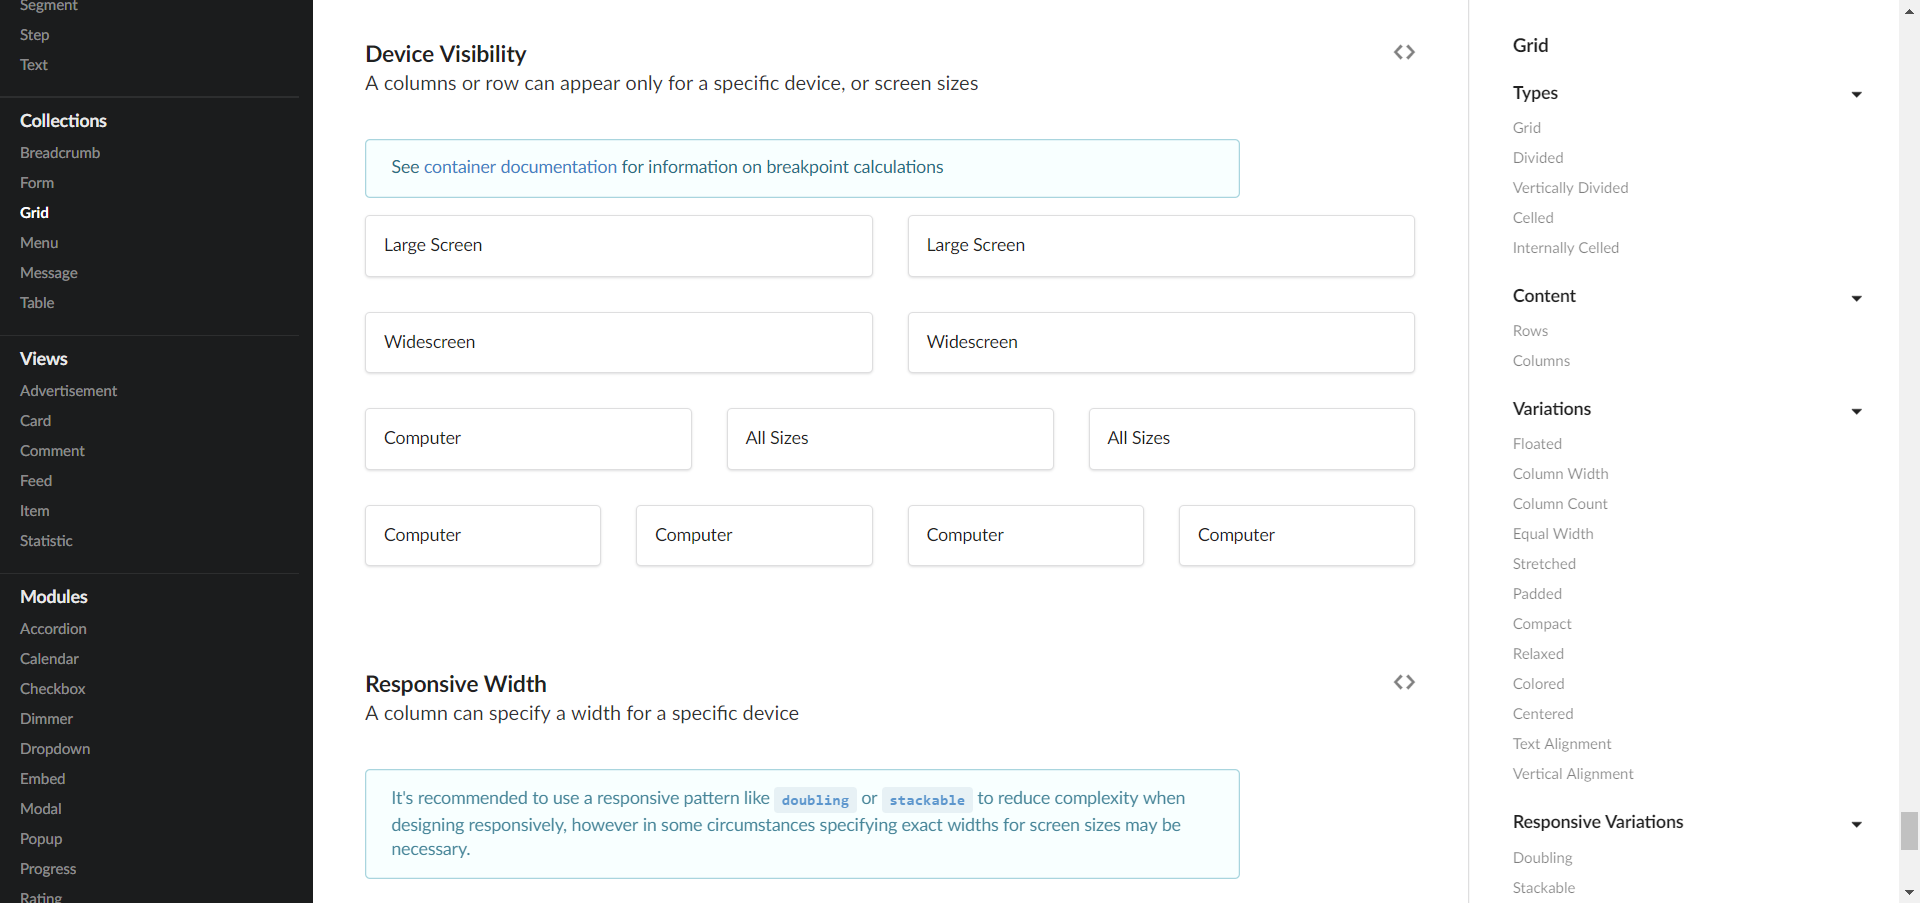Collapse the Content section

click(1857, 298)
